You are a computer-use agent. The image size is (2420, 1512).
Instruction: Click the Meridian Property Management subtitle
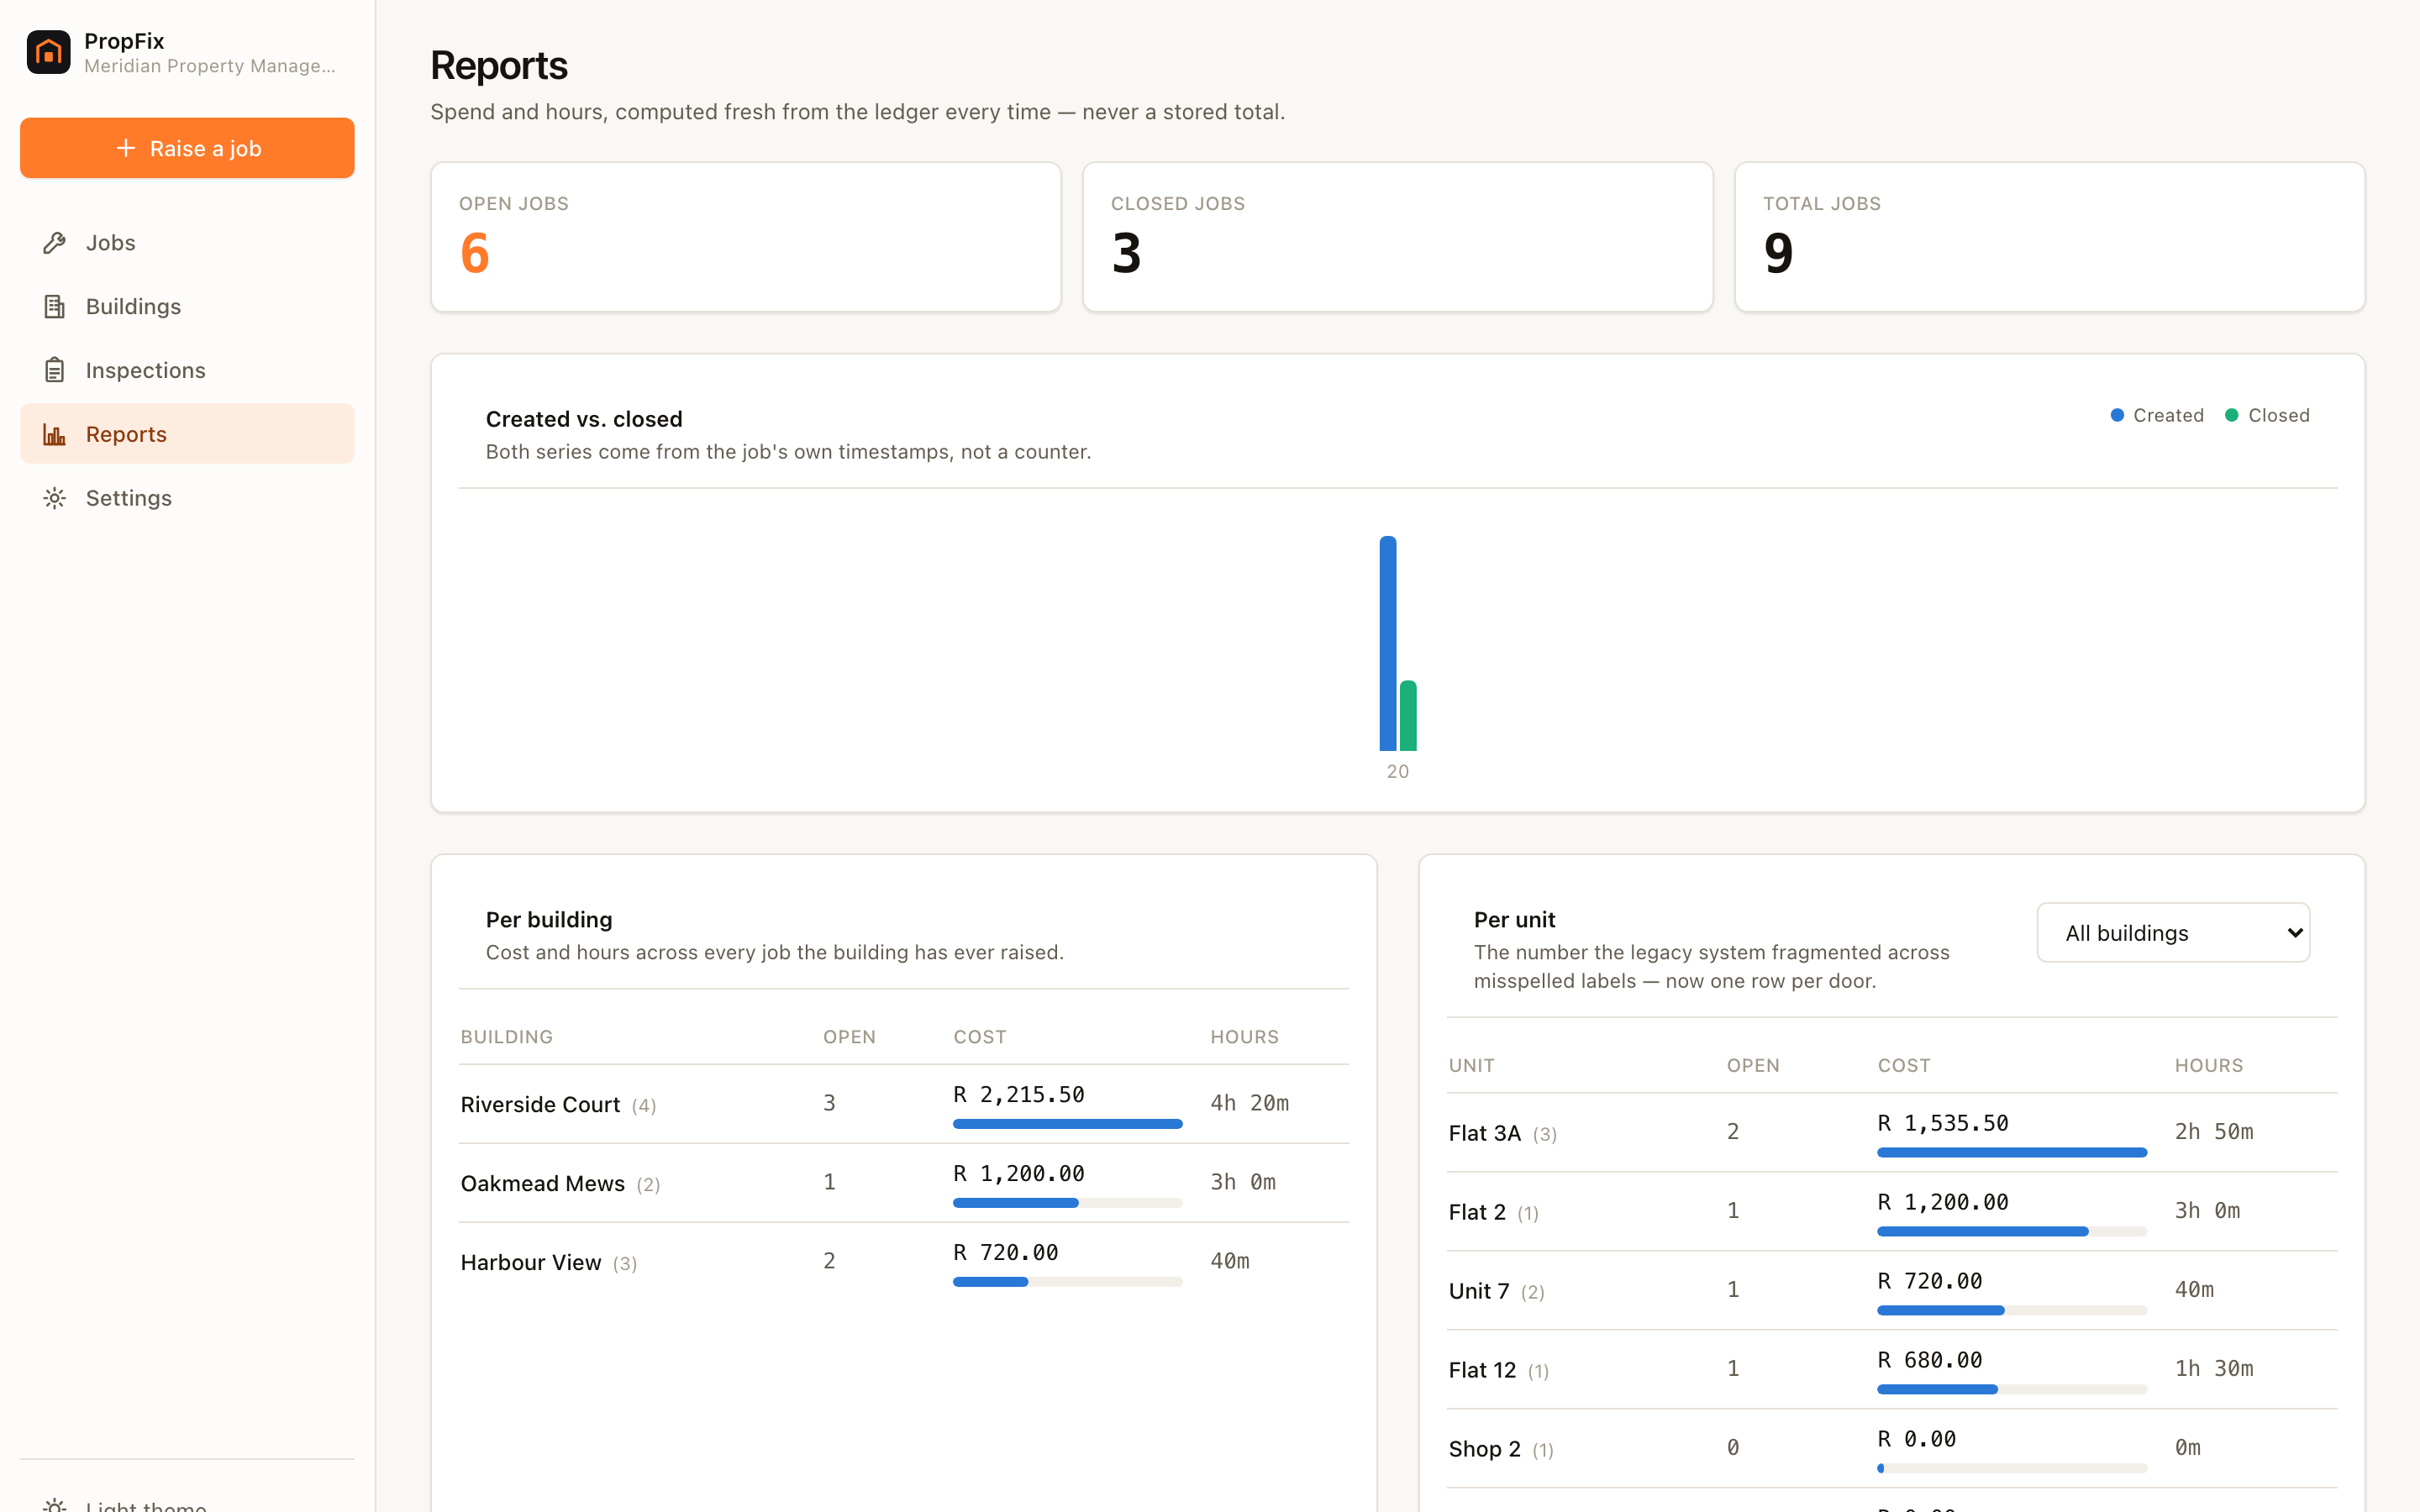[x=210, y=66]
